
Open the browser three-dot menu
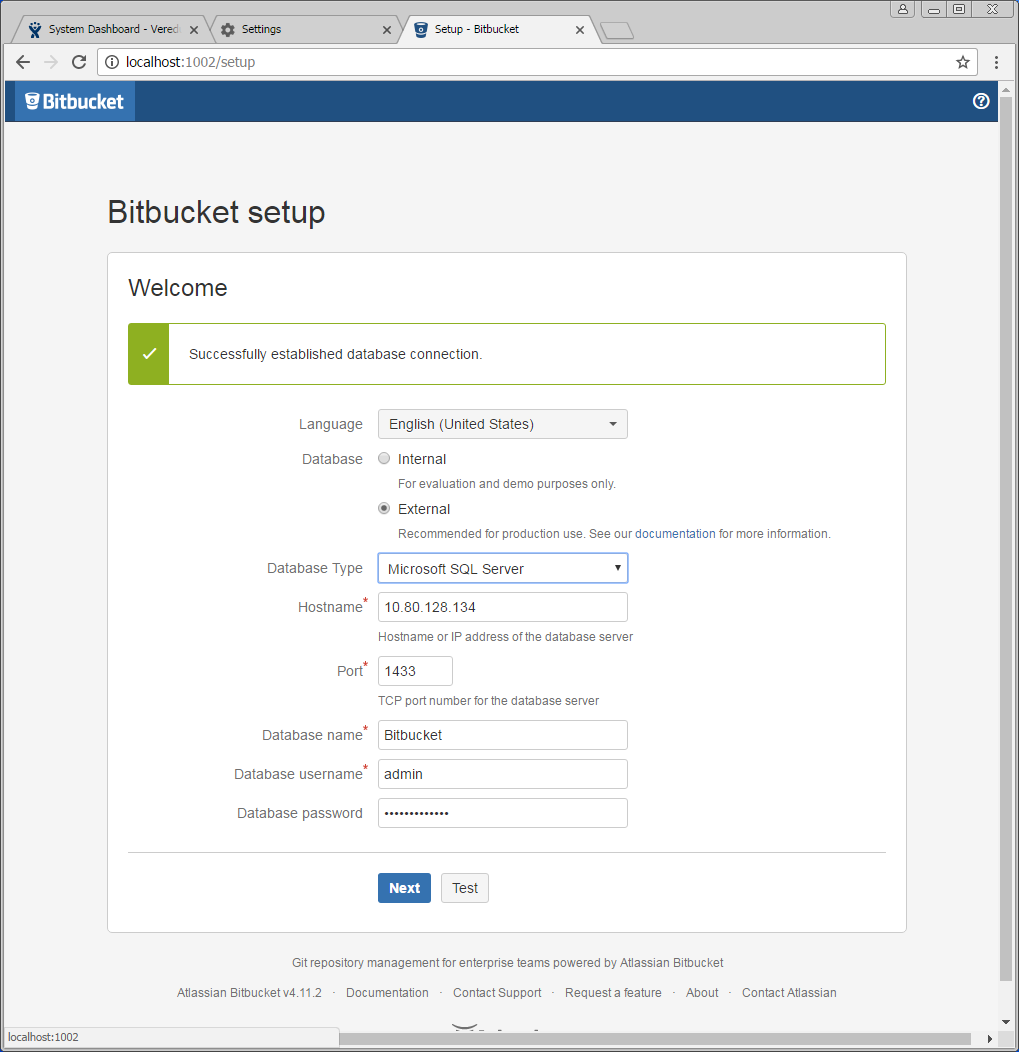pos(996,61)
